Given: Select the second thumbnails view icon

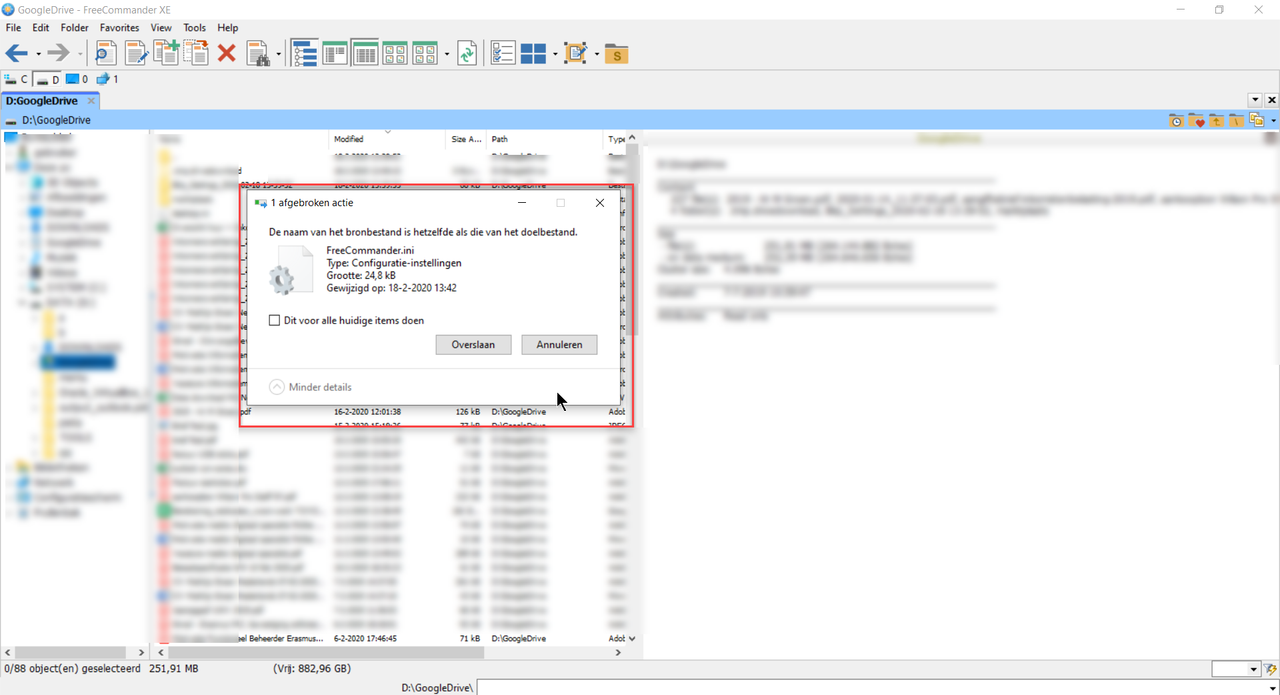Looking at the screenshot, I should [425, 53].
